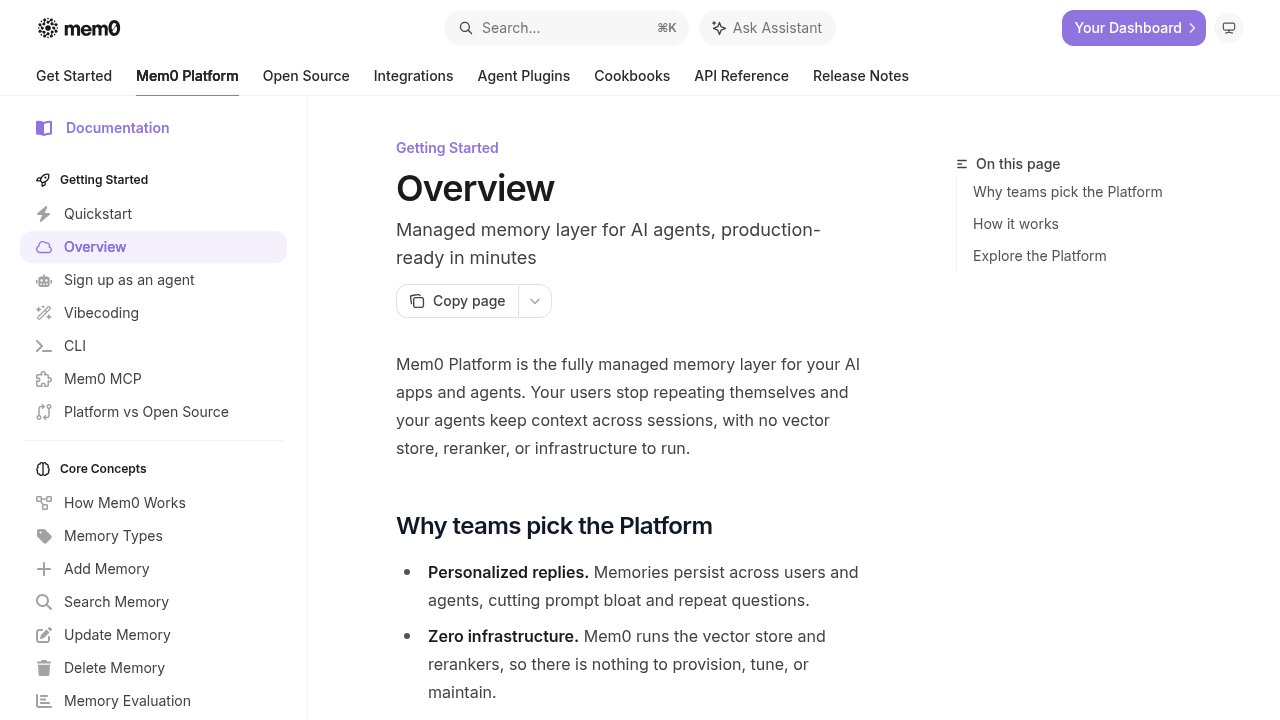Toggle the theme mode monitor icon
This screenshot has height=720, width=1280.
pos(1229,28)
